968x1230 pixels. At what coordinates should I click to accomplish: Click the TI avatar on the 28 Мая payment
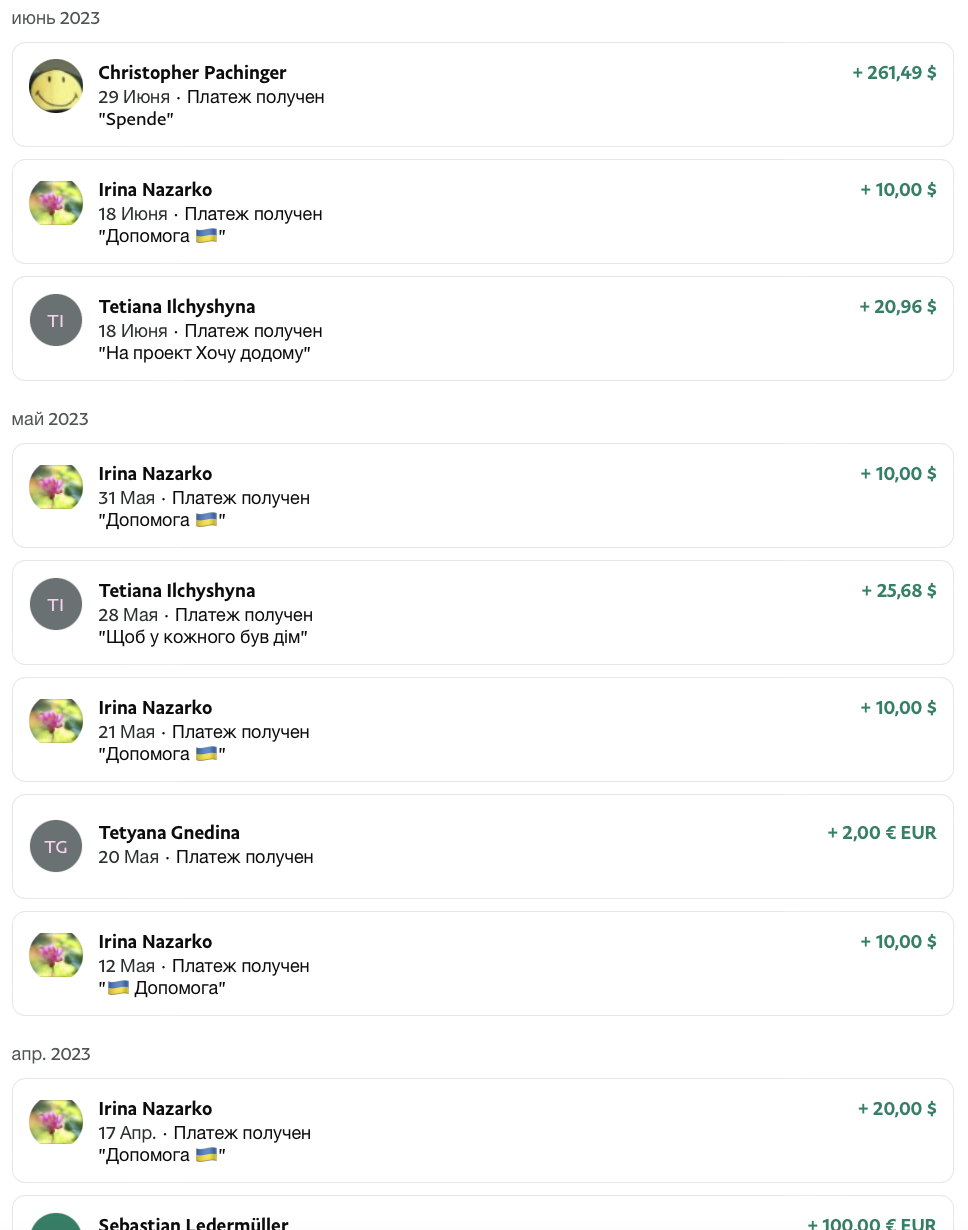(x=56, y=604)
